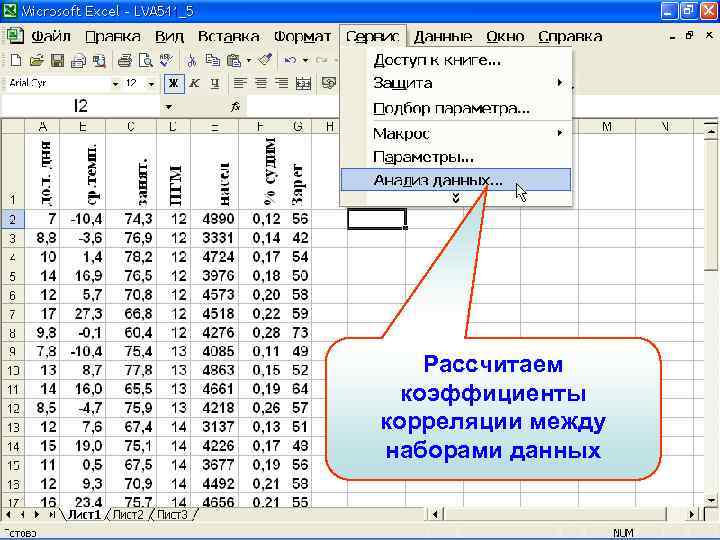Expand the full Сервис menu chevron
This screenshot has width=720, height=540.
[456, 198]
